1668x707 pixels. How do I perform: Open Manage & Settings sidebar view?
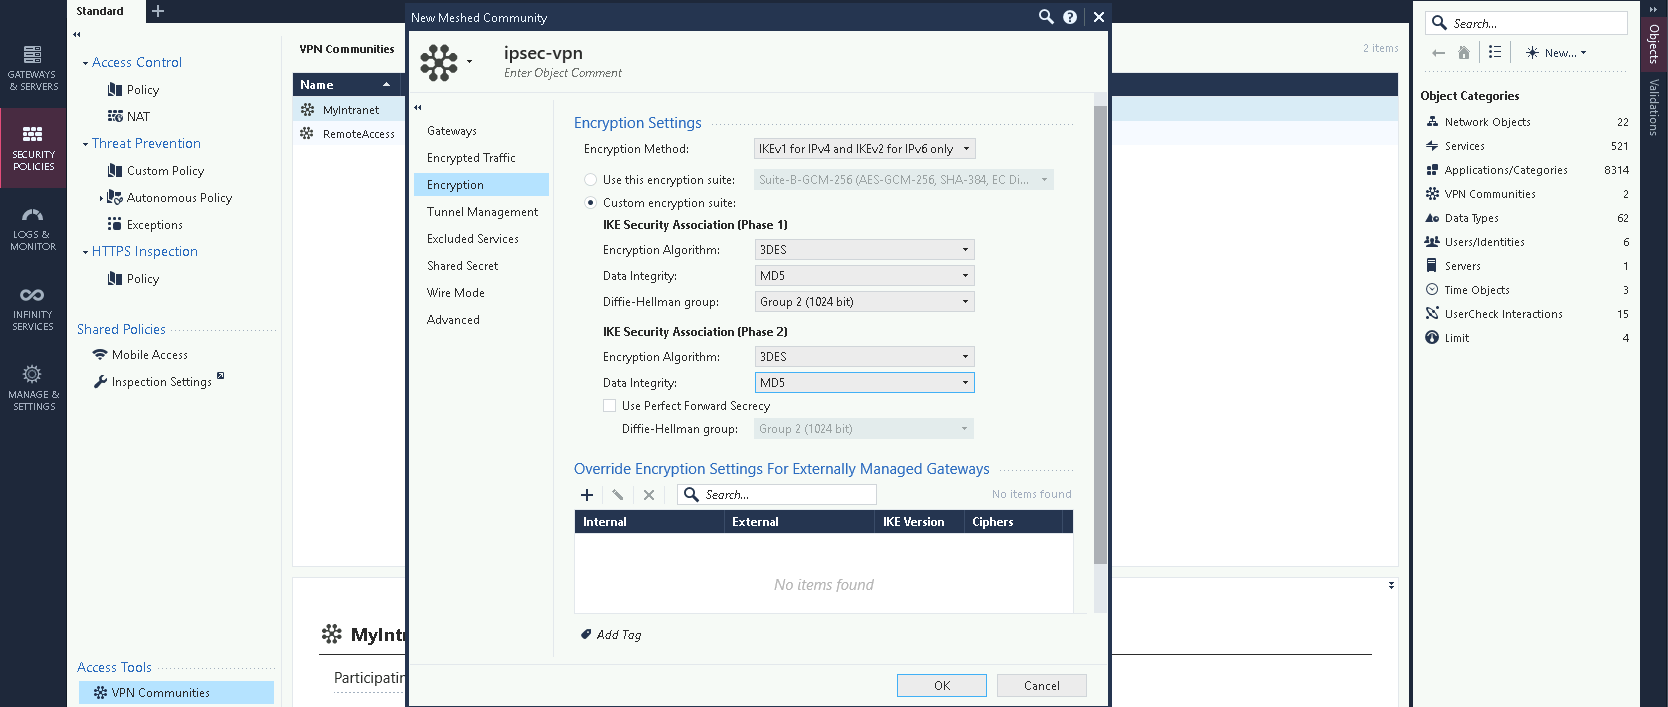coord(33,388)
